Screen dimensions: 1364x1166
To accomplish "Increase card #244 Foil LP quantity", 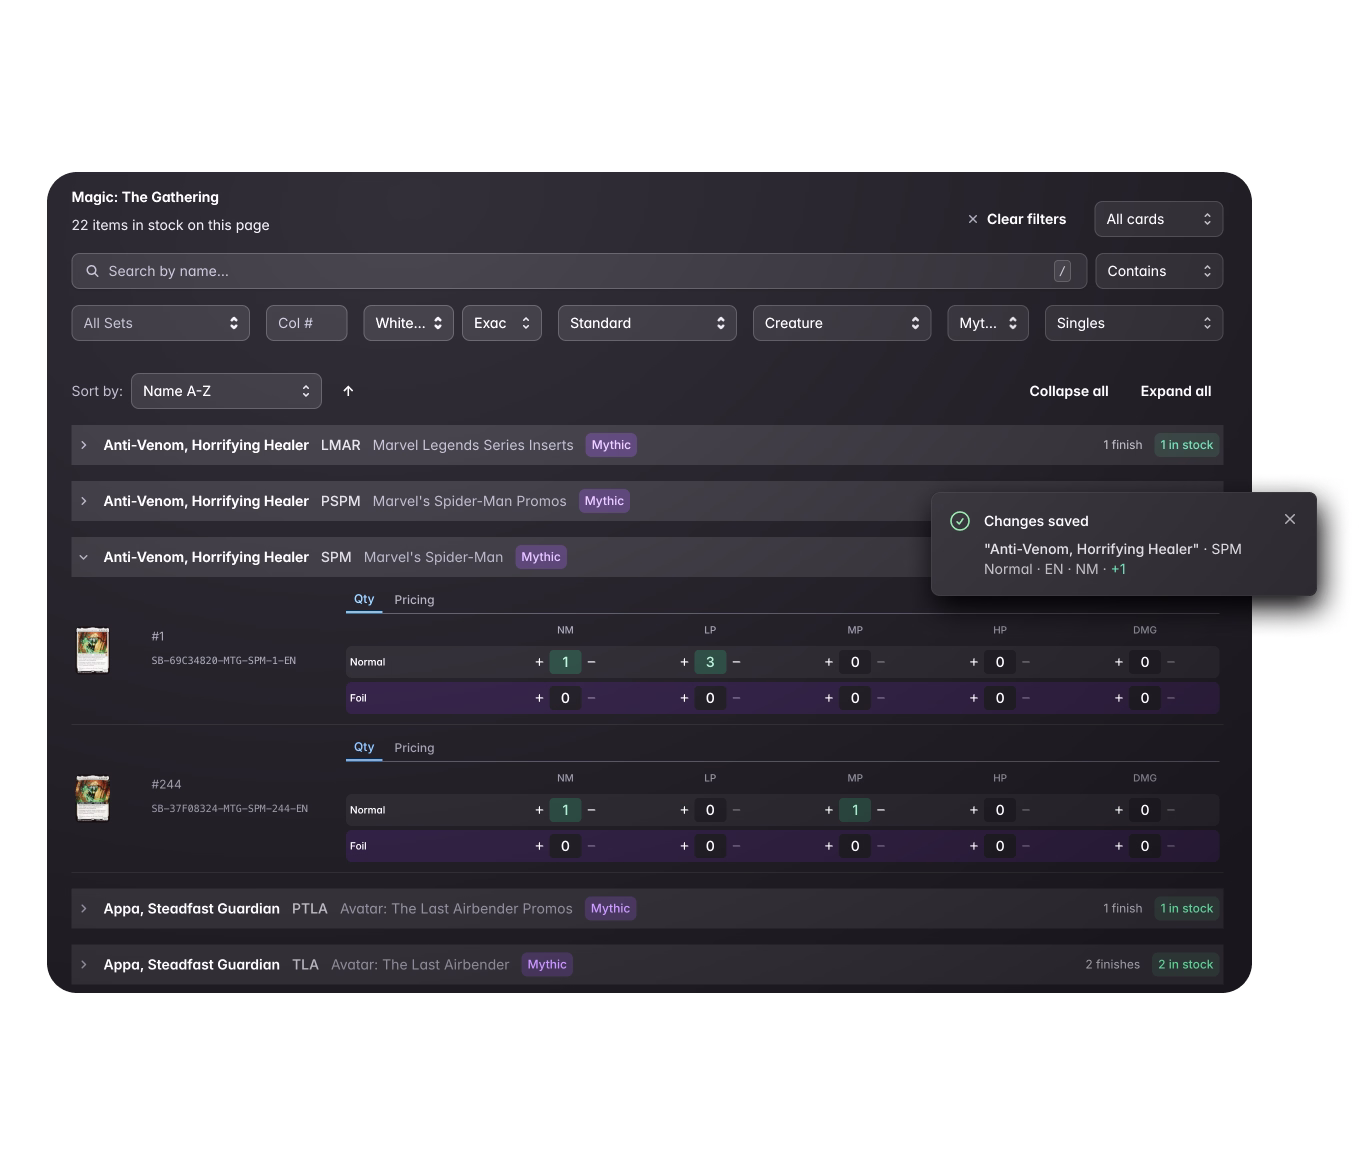I will click(x=684, y=846).
